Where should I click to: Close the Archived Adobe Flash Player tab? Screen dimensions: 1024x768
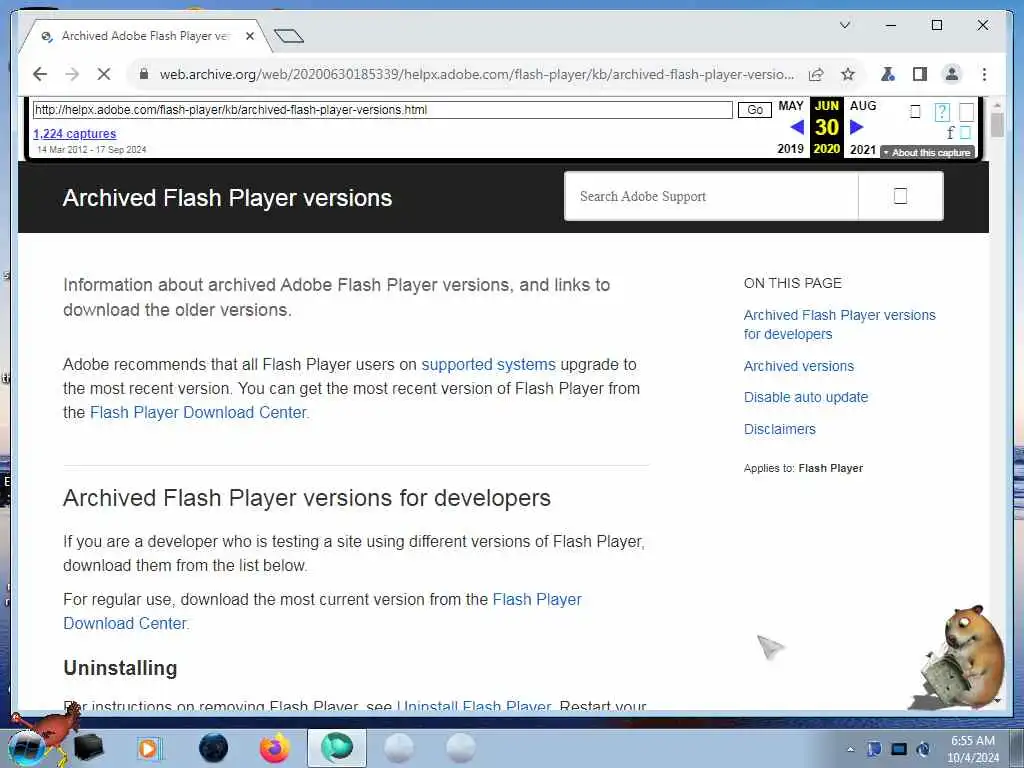[x=249, y=36]
